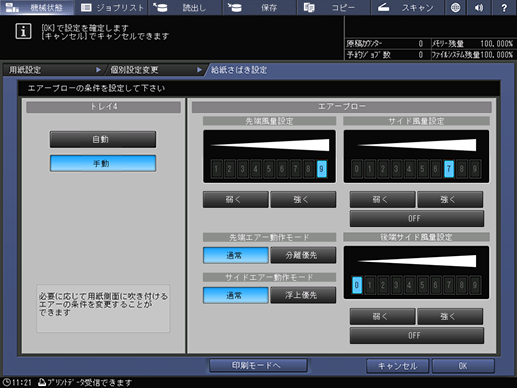Click the 予約ジョブ数 reserved job count
Image resolution: width=517 pixels, height=388 pixels.
(x=421, y=55)
